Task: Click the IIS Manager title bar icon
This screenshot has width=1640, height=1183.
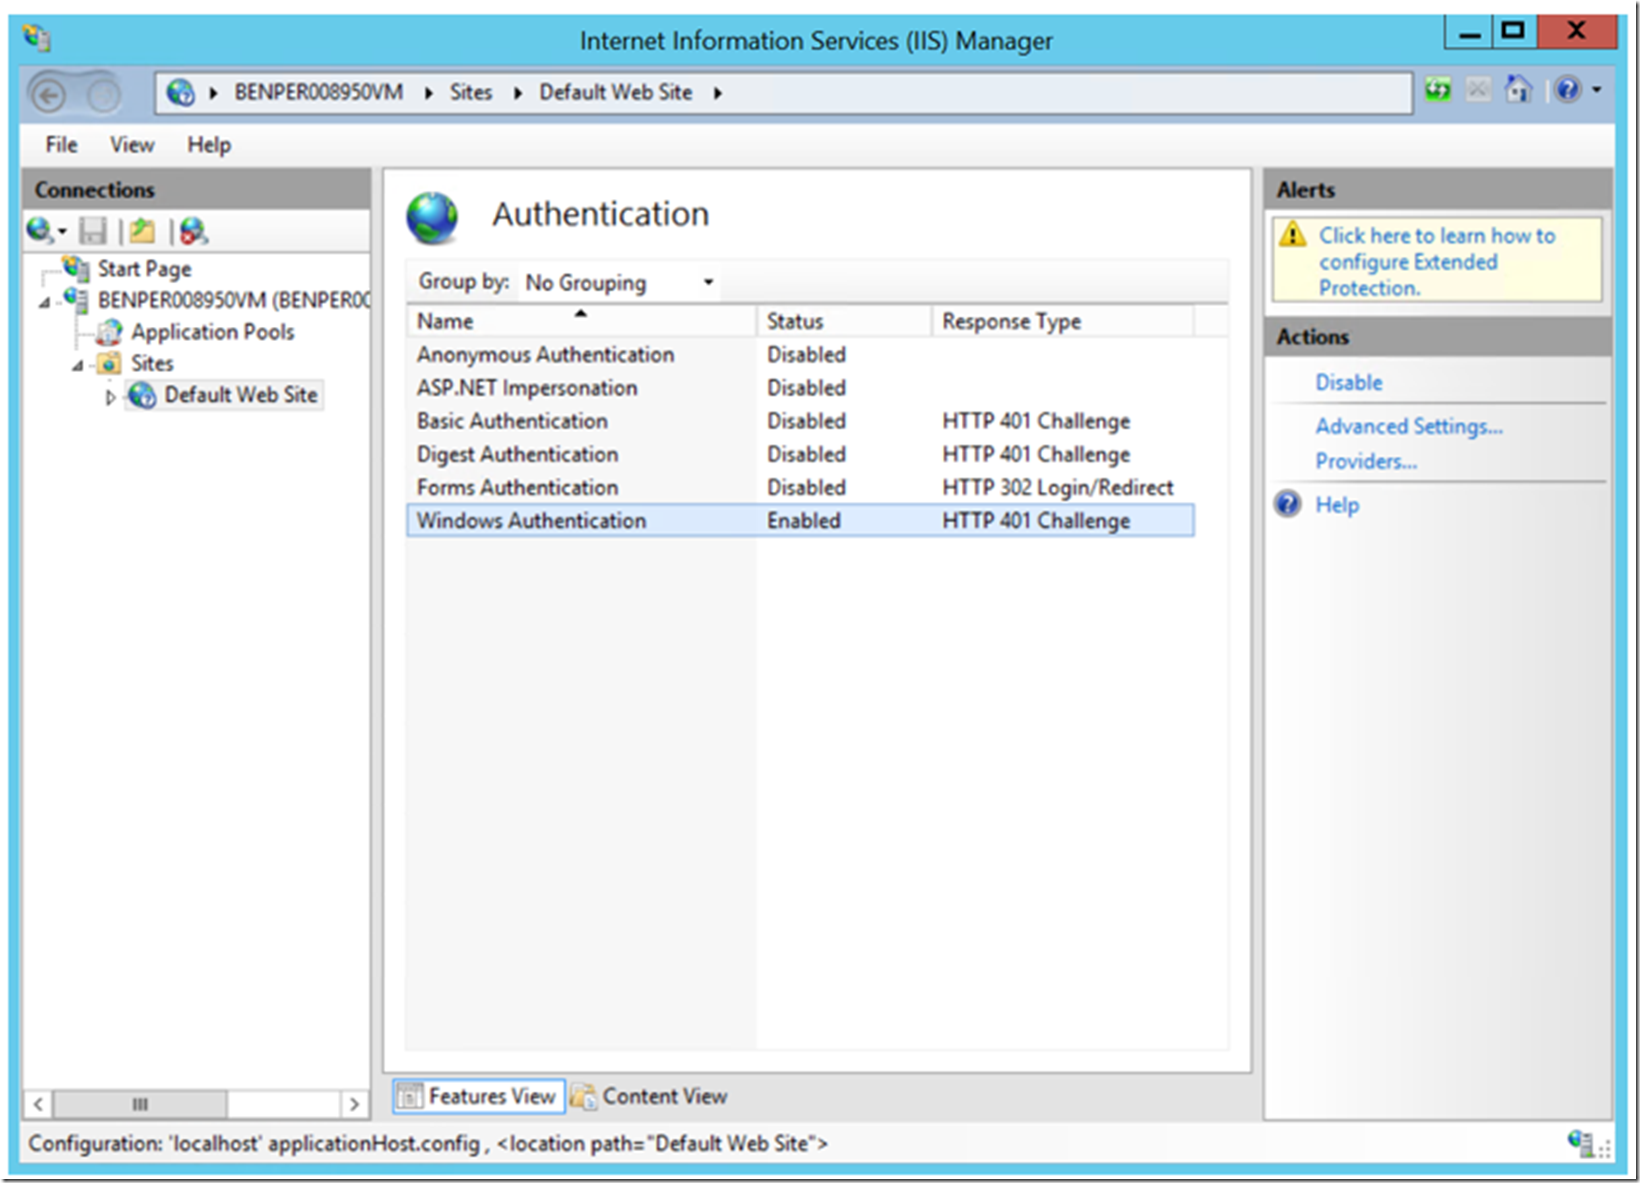Action: tap(37, 39)
